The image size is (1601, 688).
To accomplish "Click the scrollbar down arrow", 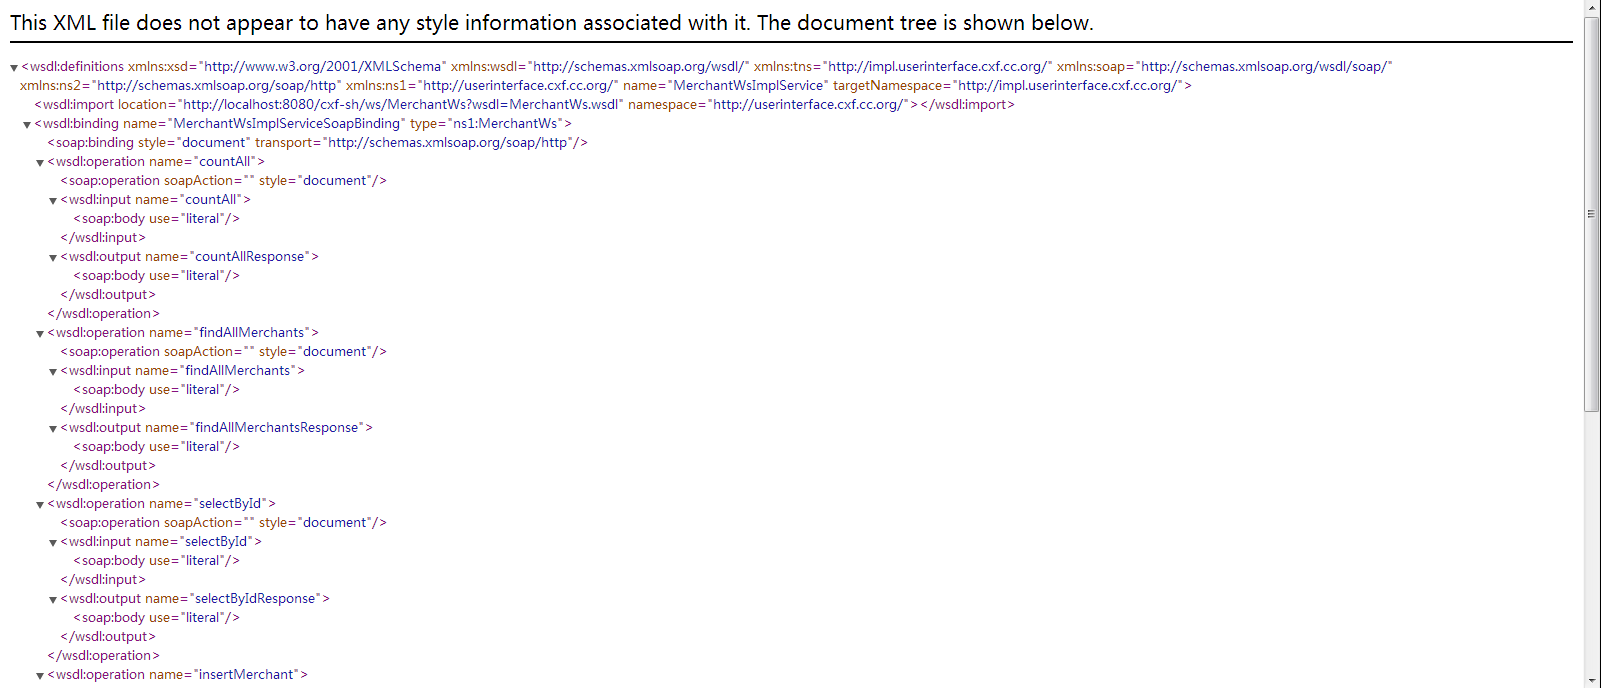I will coord(1592,680).
